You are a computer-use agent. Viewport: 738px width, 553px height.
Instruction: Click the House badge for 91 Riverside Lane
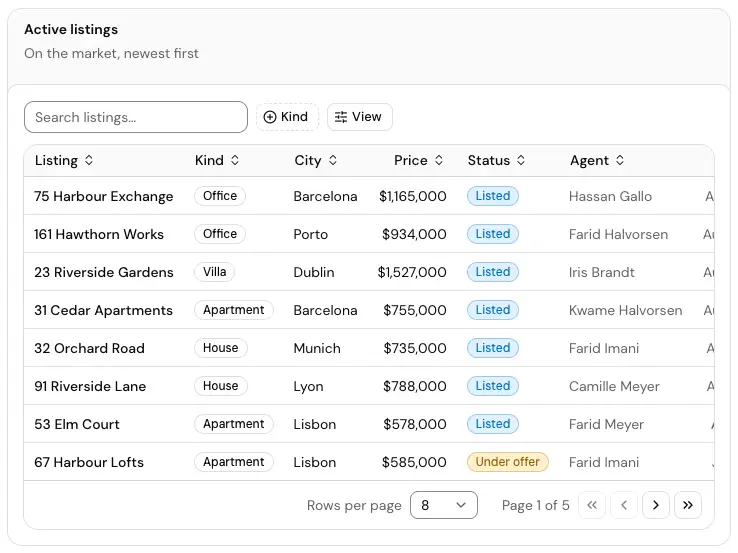221,386
